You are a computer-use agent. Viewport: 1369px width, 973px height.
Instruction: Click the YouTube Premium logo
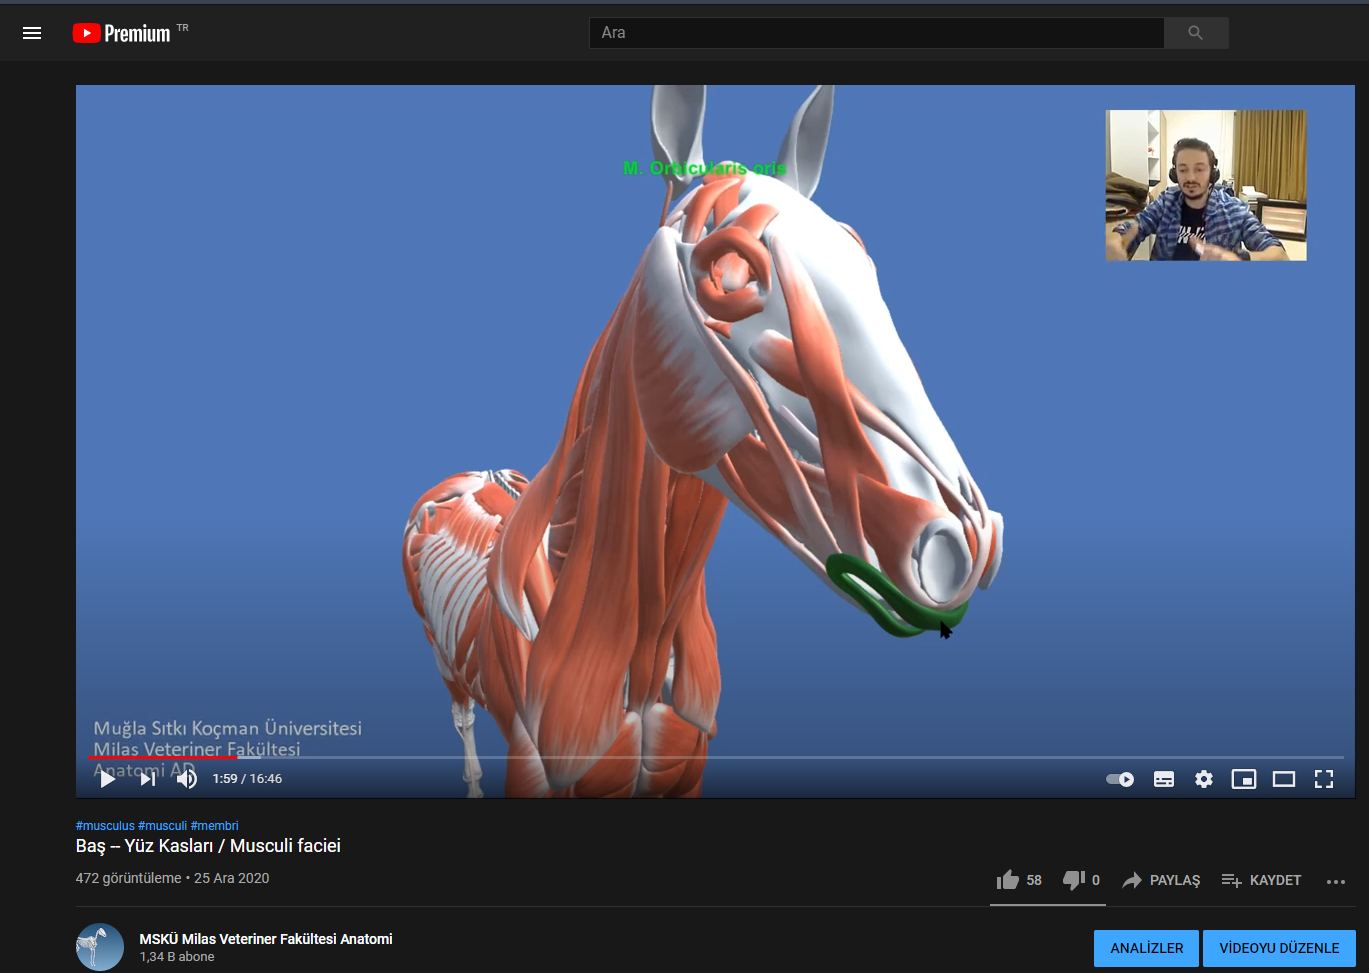tap(122, 33)
